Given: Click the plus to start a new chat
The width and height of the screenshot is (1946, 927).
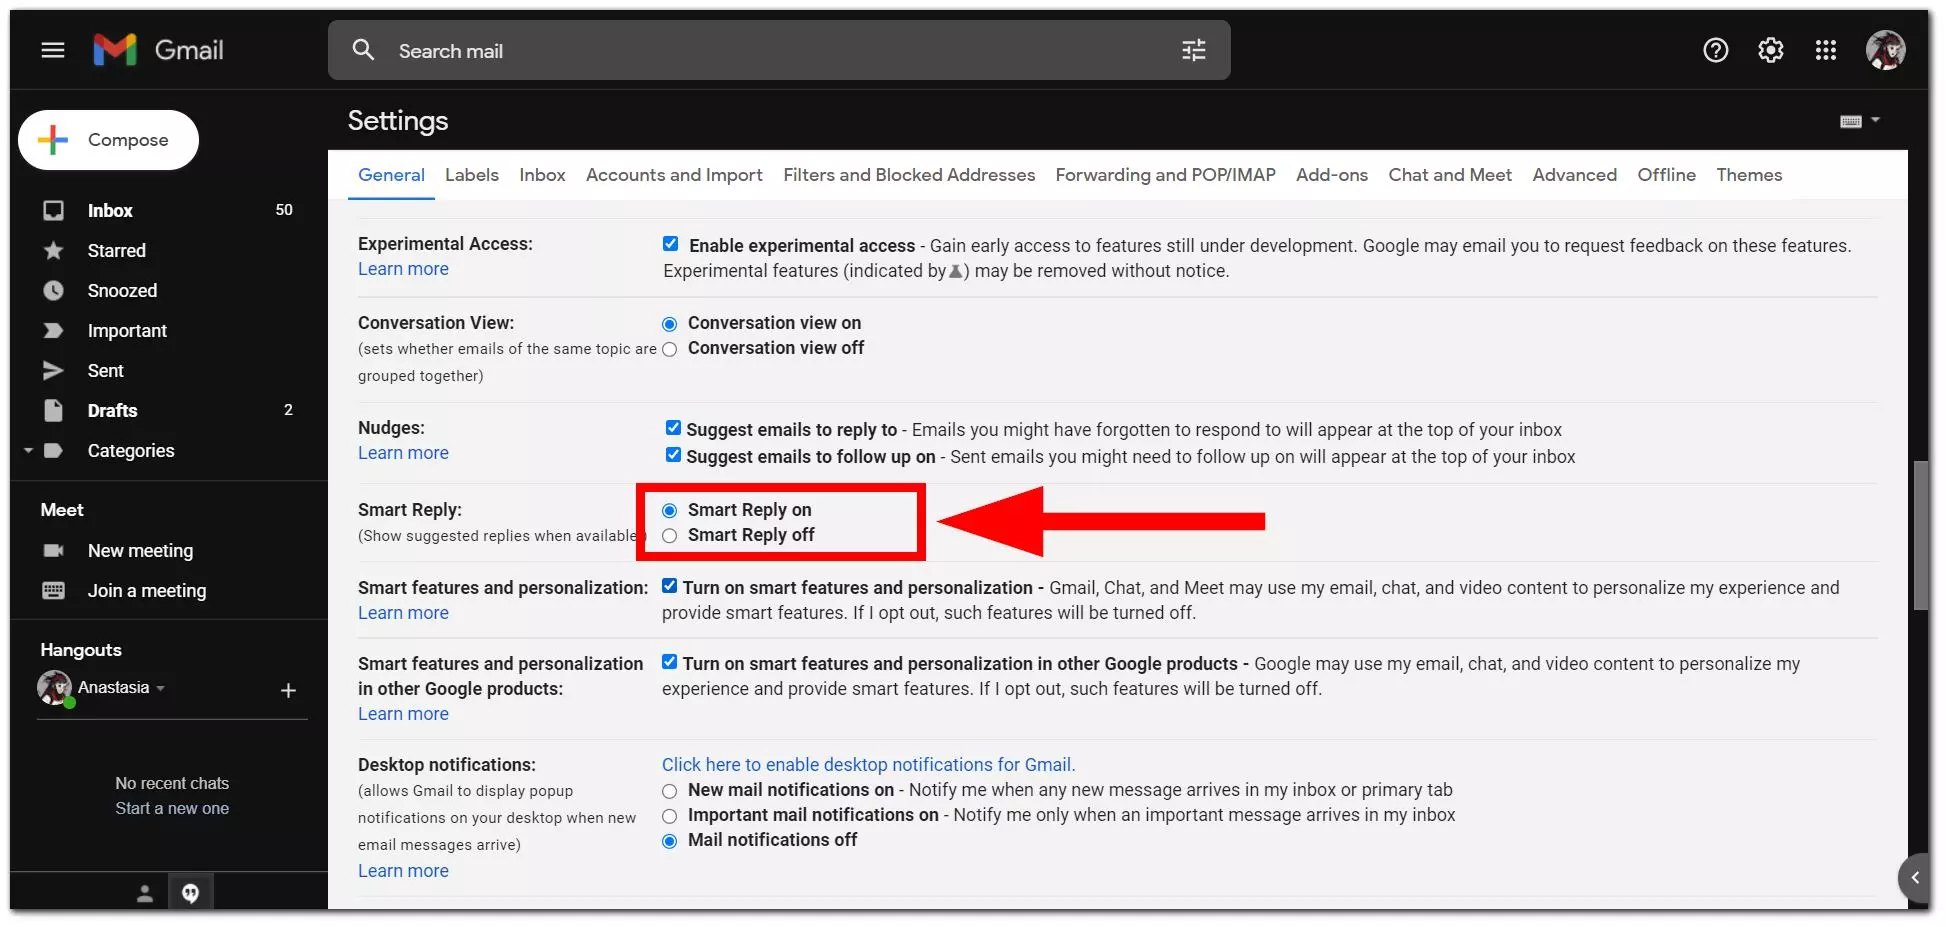Looking at the screenshot, I should (x=288, y=690).
